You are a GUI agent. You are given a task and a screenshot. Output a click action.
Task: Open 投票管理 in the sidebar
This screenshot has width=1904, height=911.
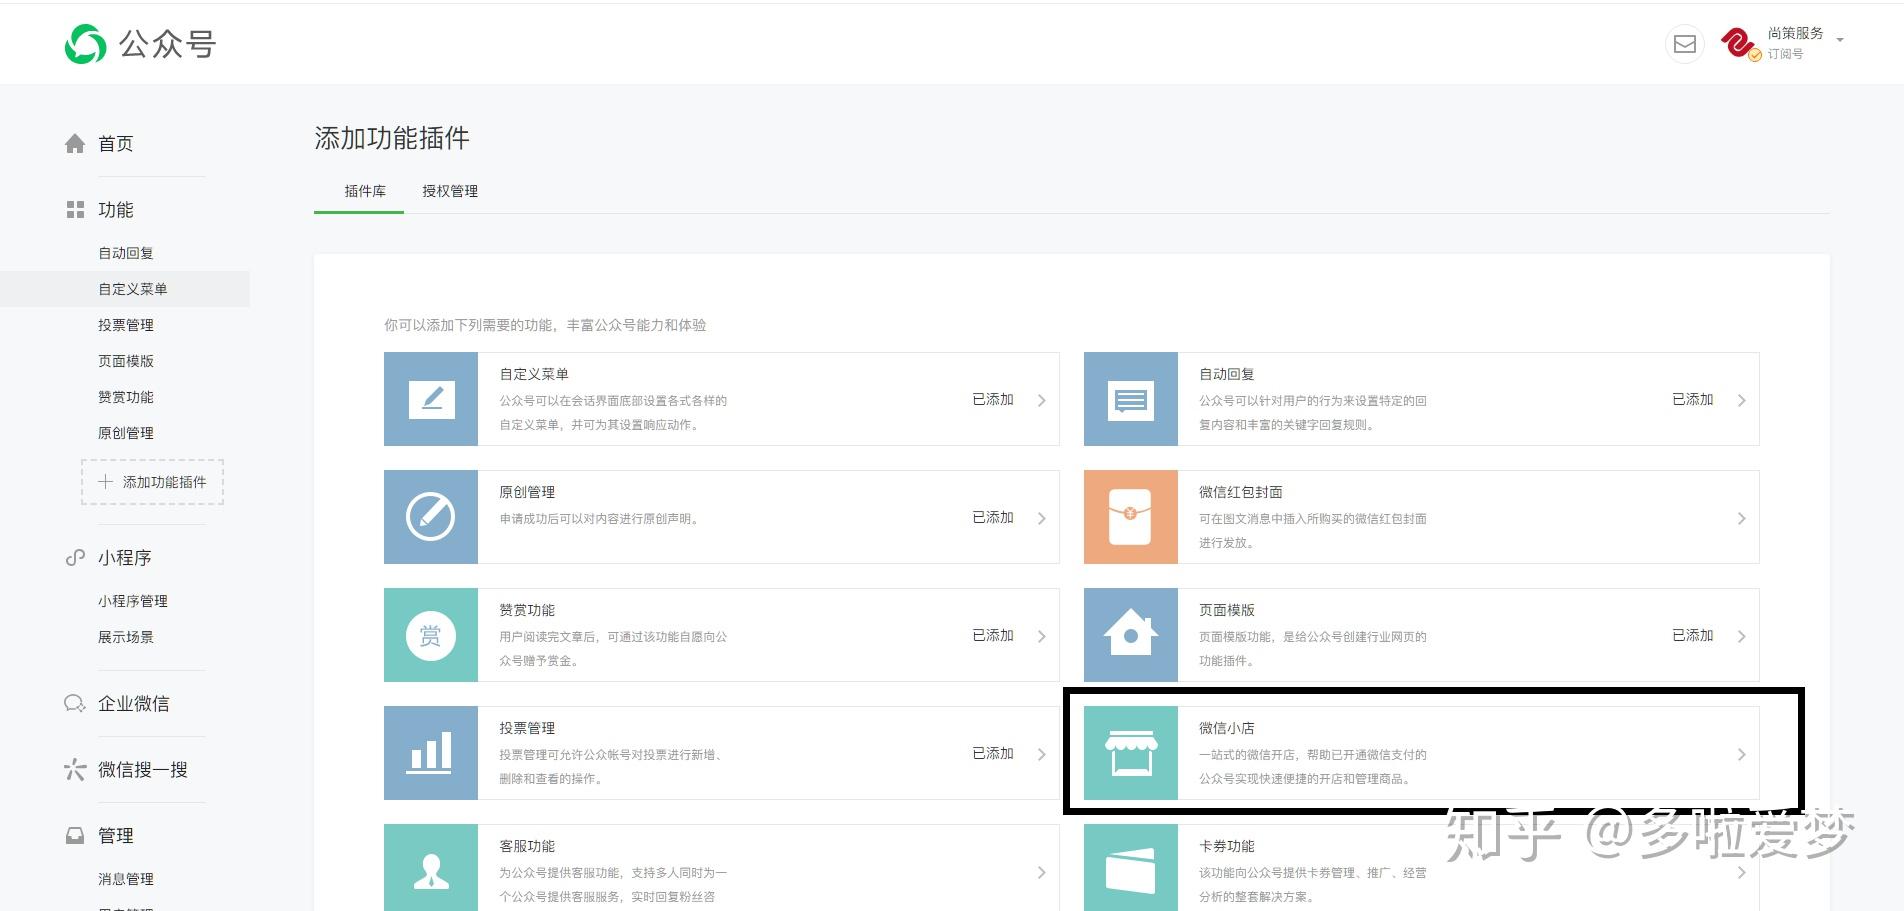[x=126, y=325]
